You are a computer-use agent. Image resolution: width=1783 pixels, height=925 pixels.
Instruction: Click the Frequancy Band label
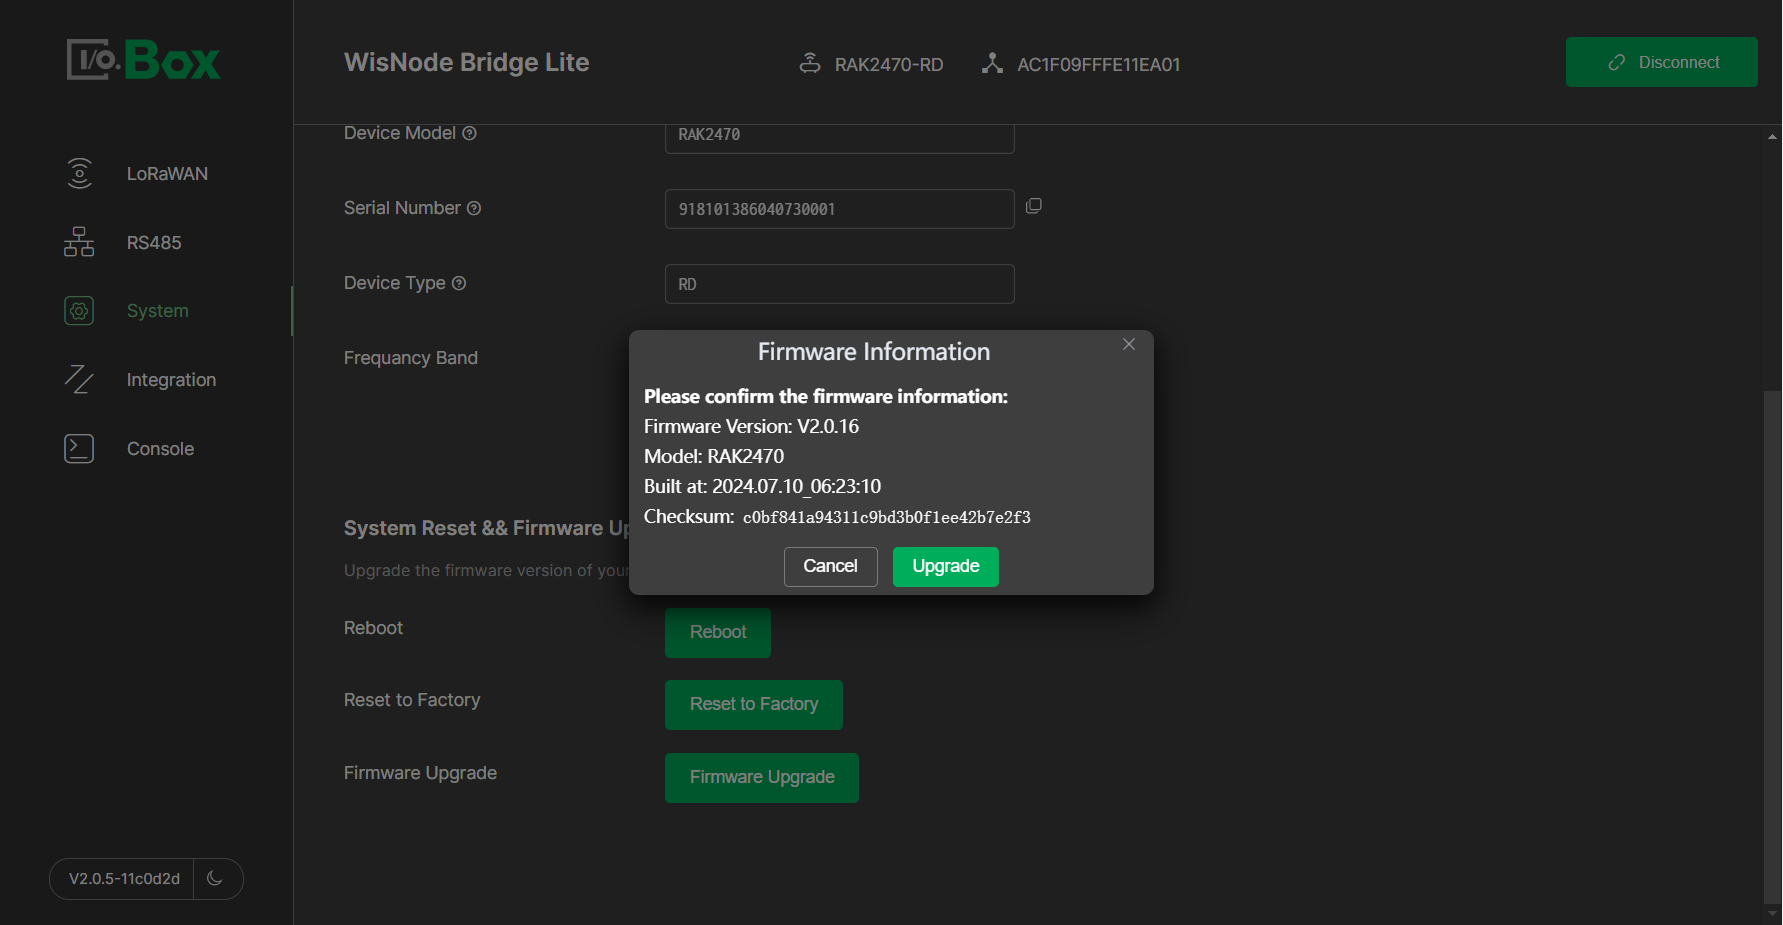pyautogui.click(x=411, y=358)
